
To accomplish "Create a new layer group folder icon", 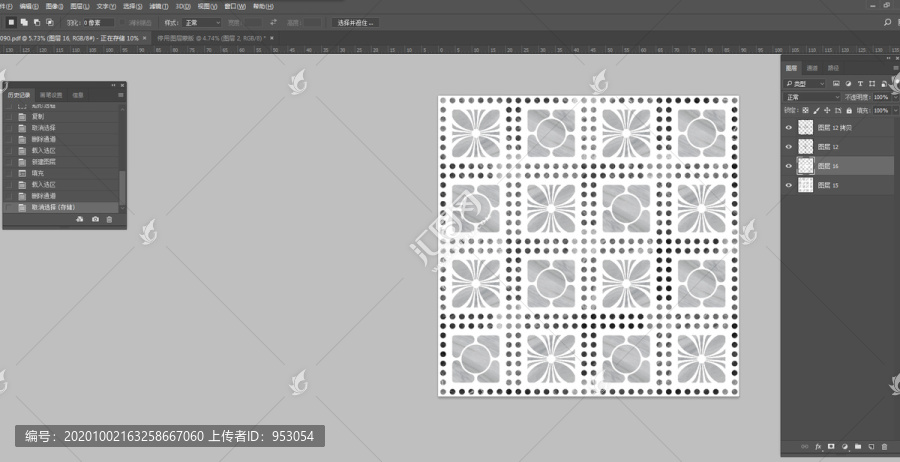I will pos(858,446).
